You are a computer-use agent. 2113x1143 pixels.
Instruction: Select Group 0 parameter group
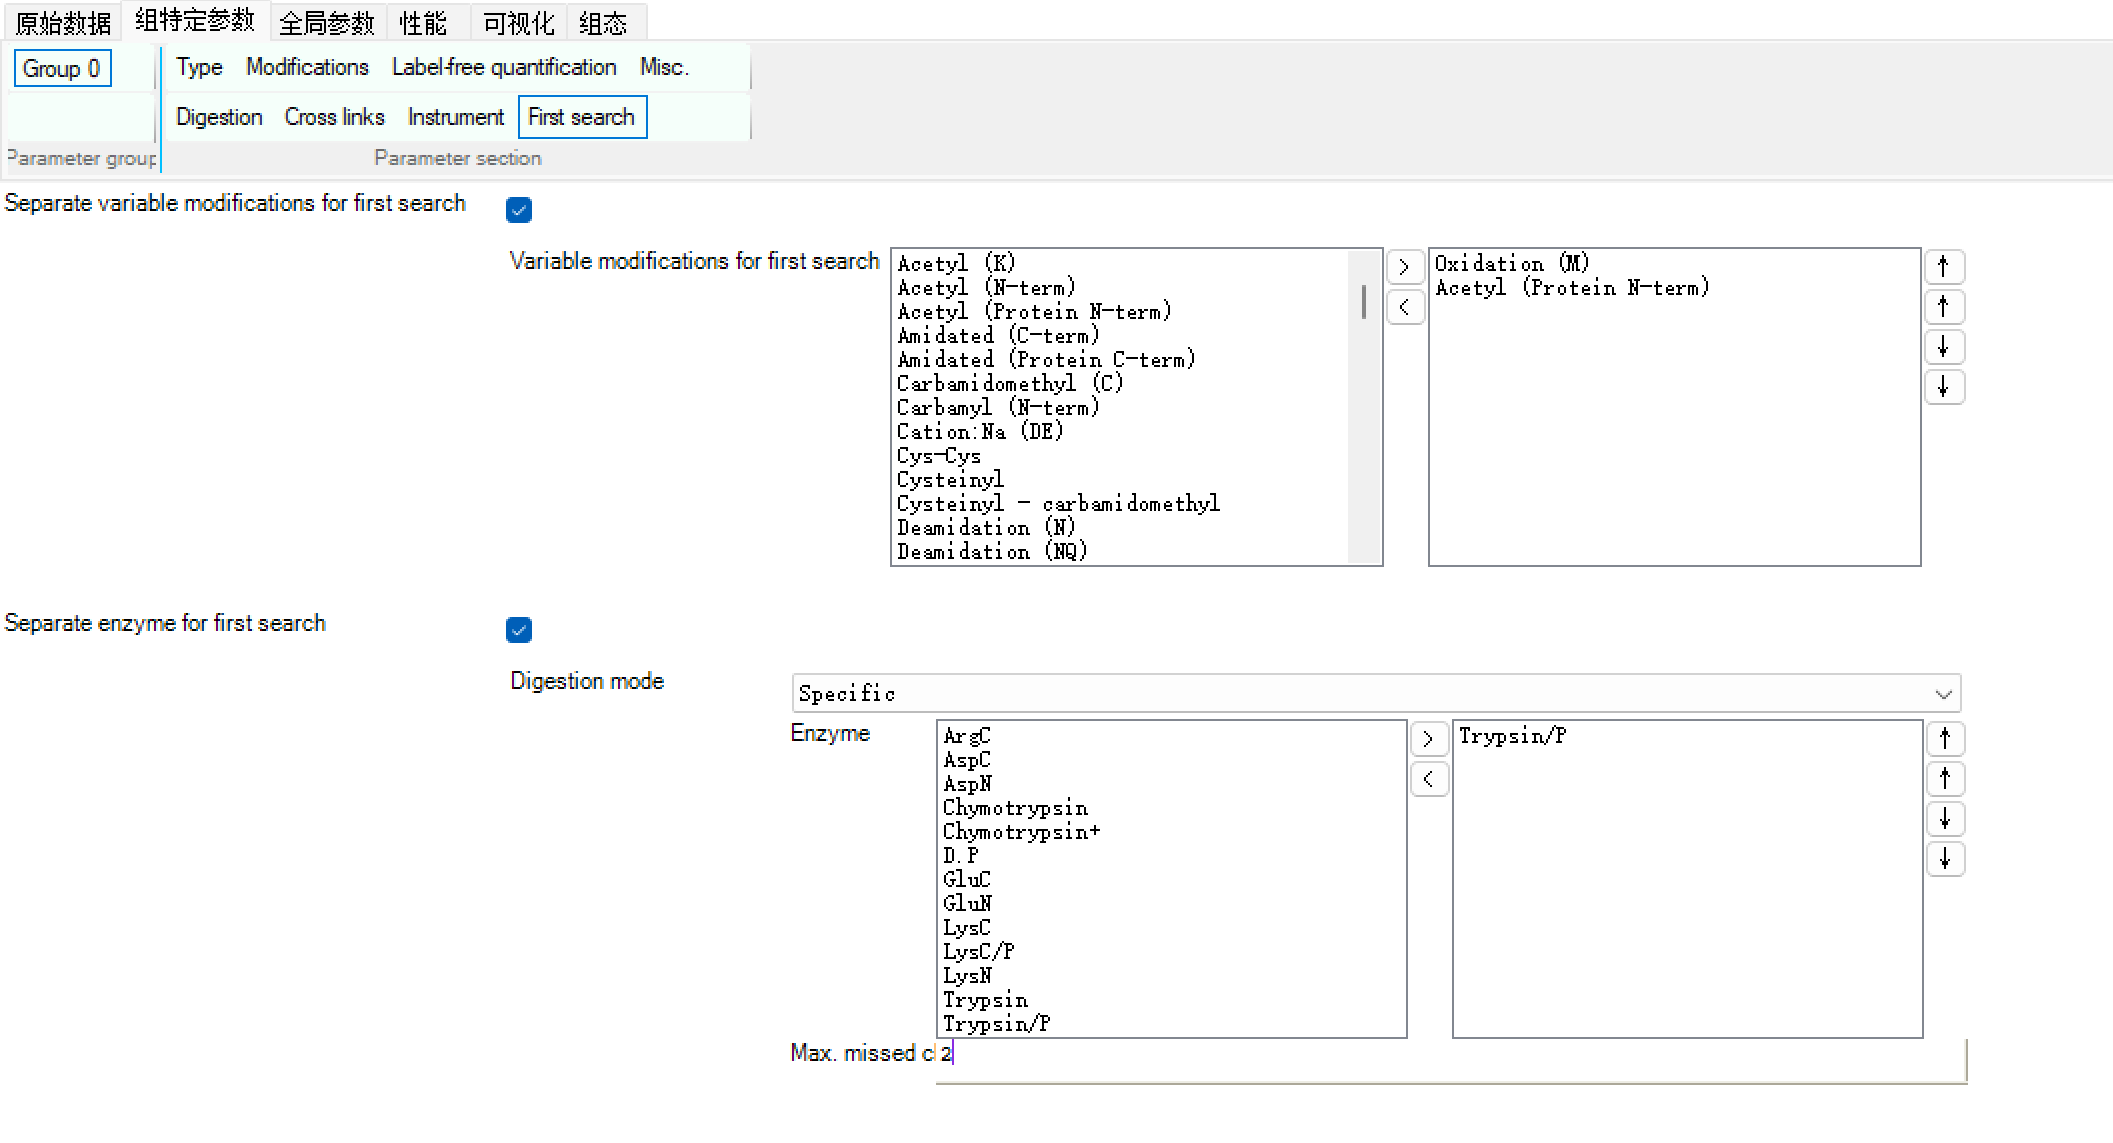[61, 69]
